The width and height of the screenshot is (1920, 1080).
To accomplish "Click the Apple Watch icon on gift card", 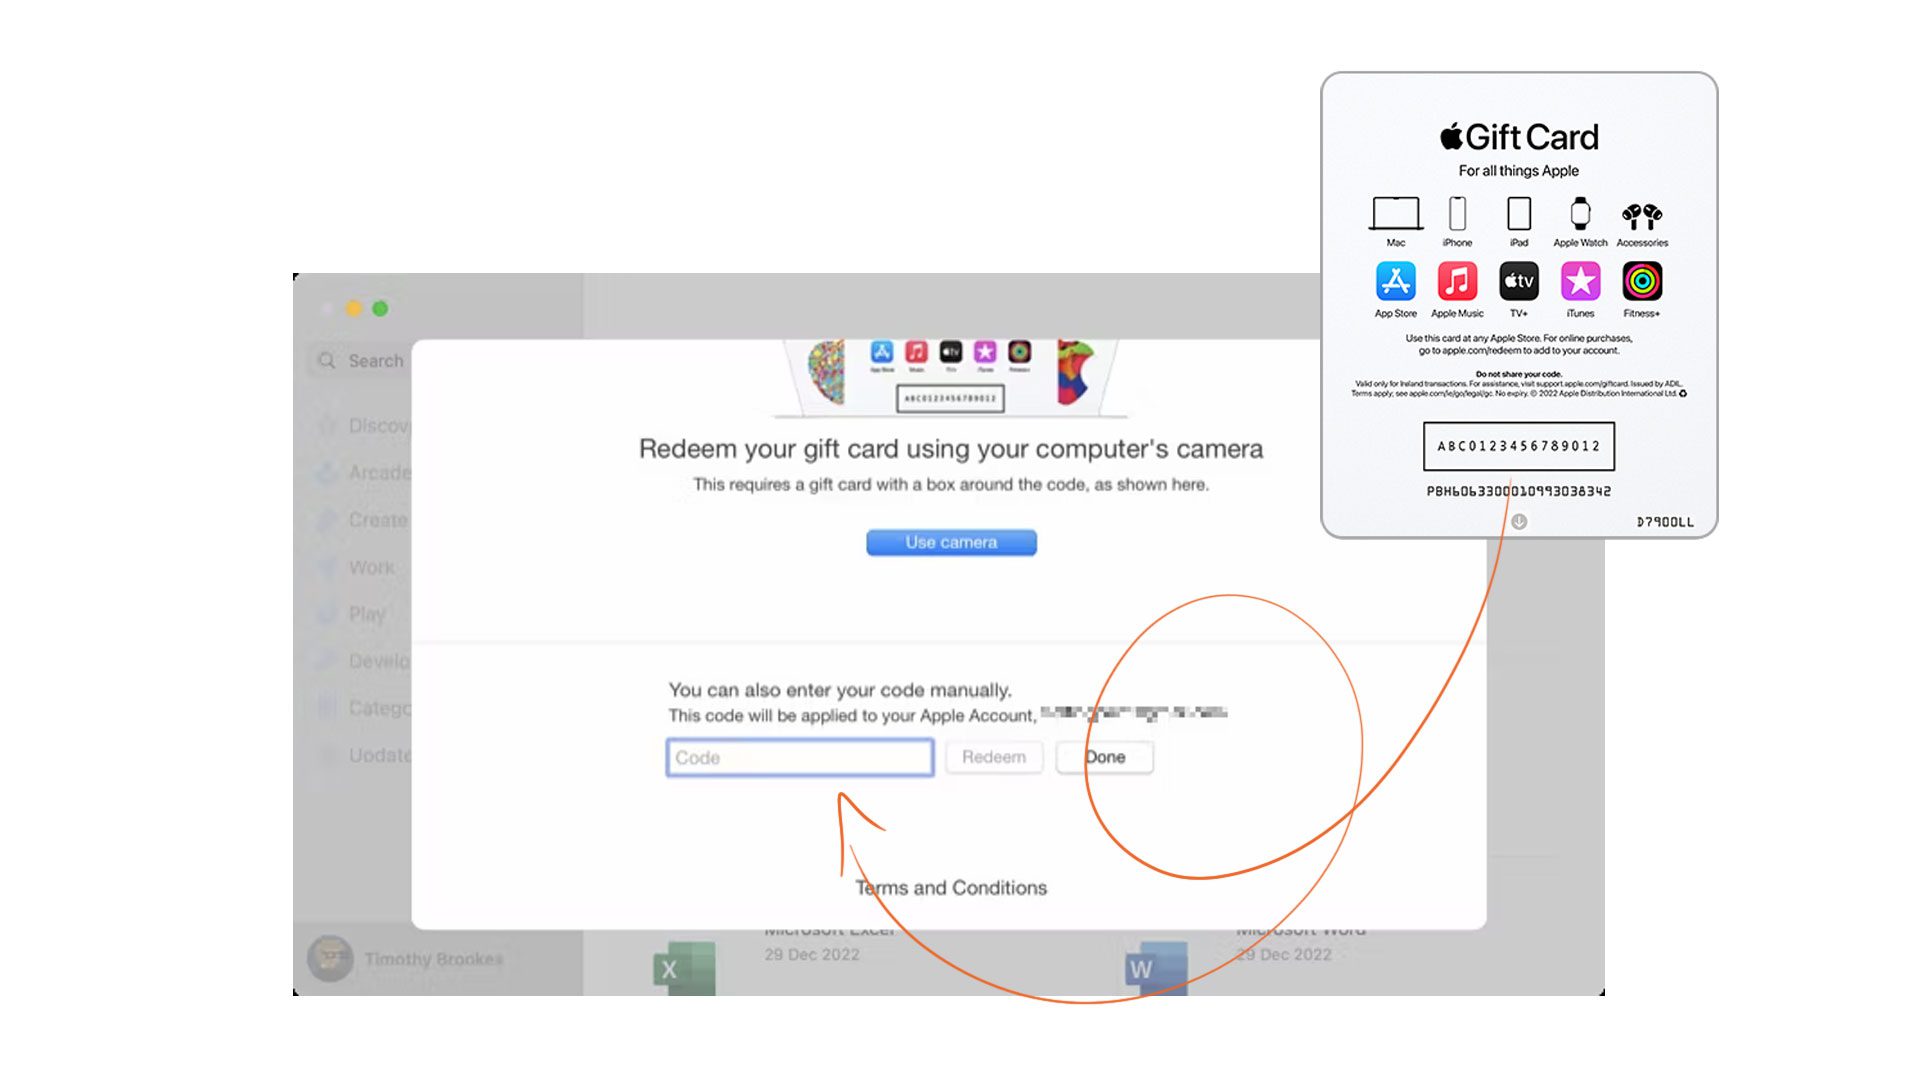I will click(x=1580, y=213).
